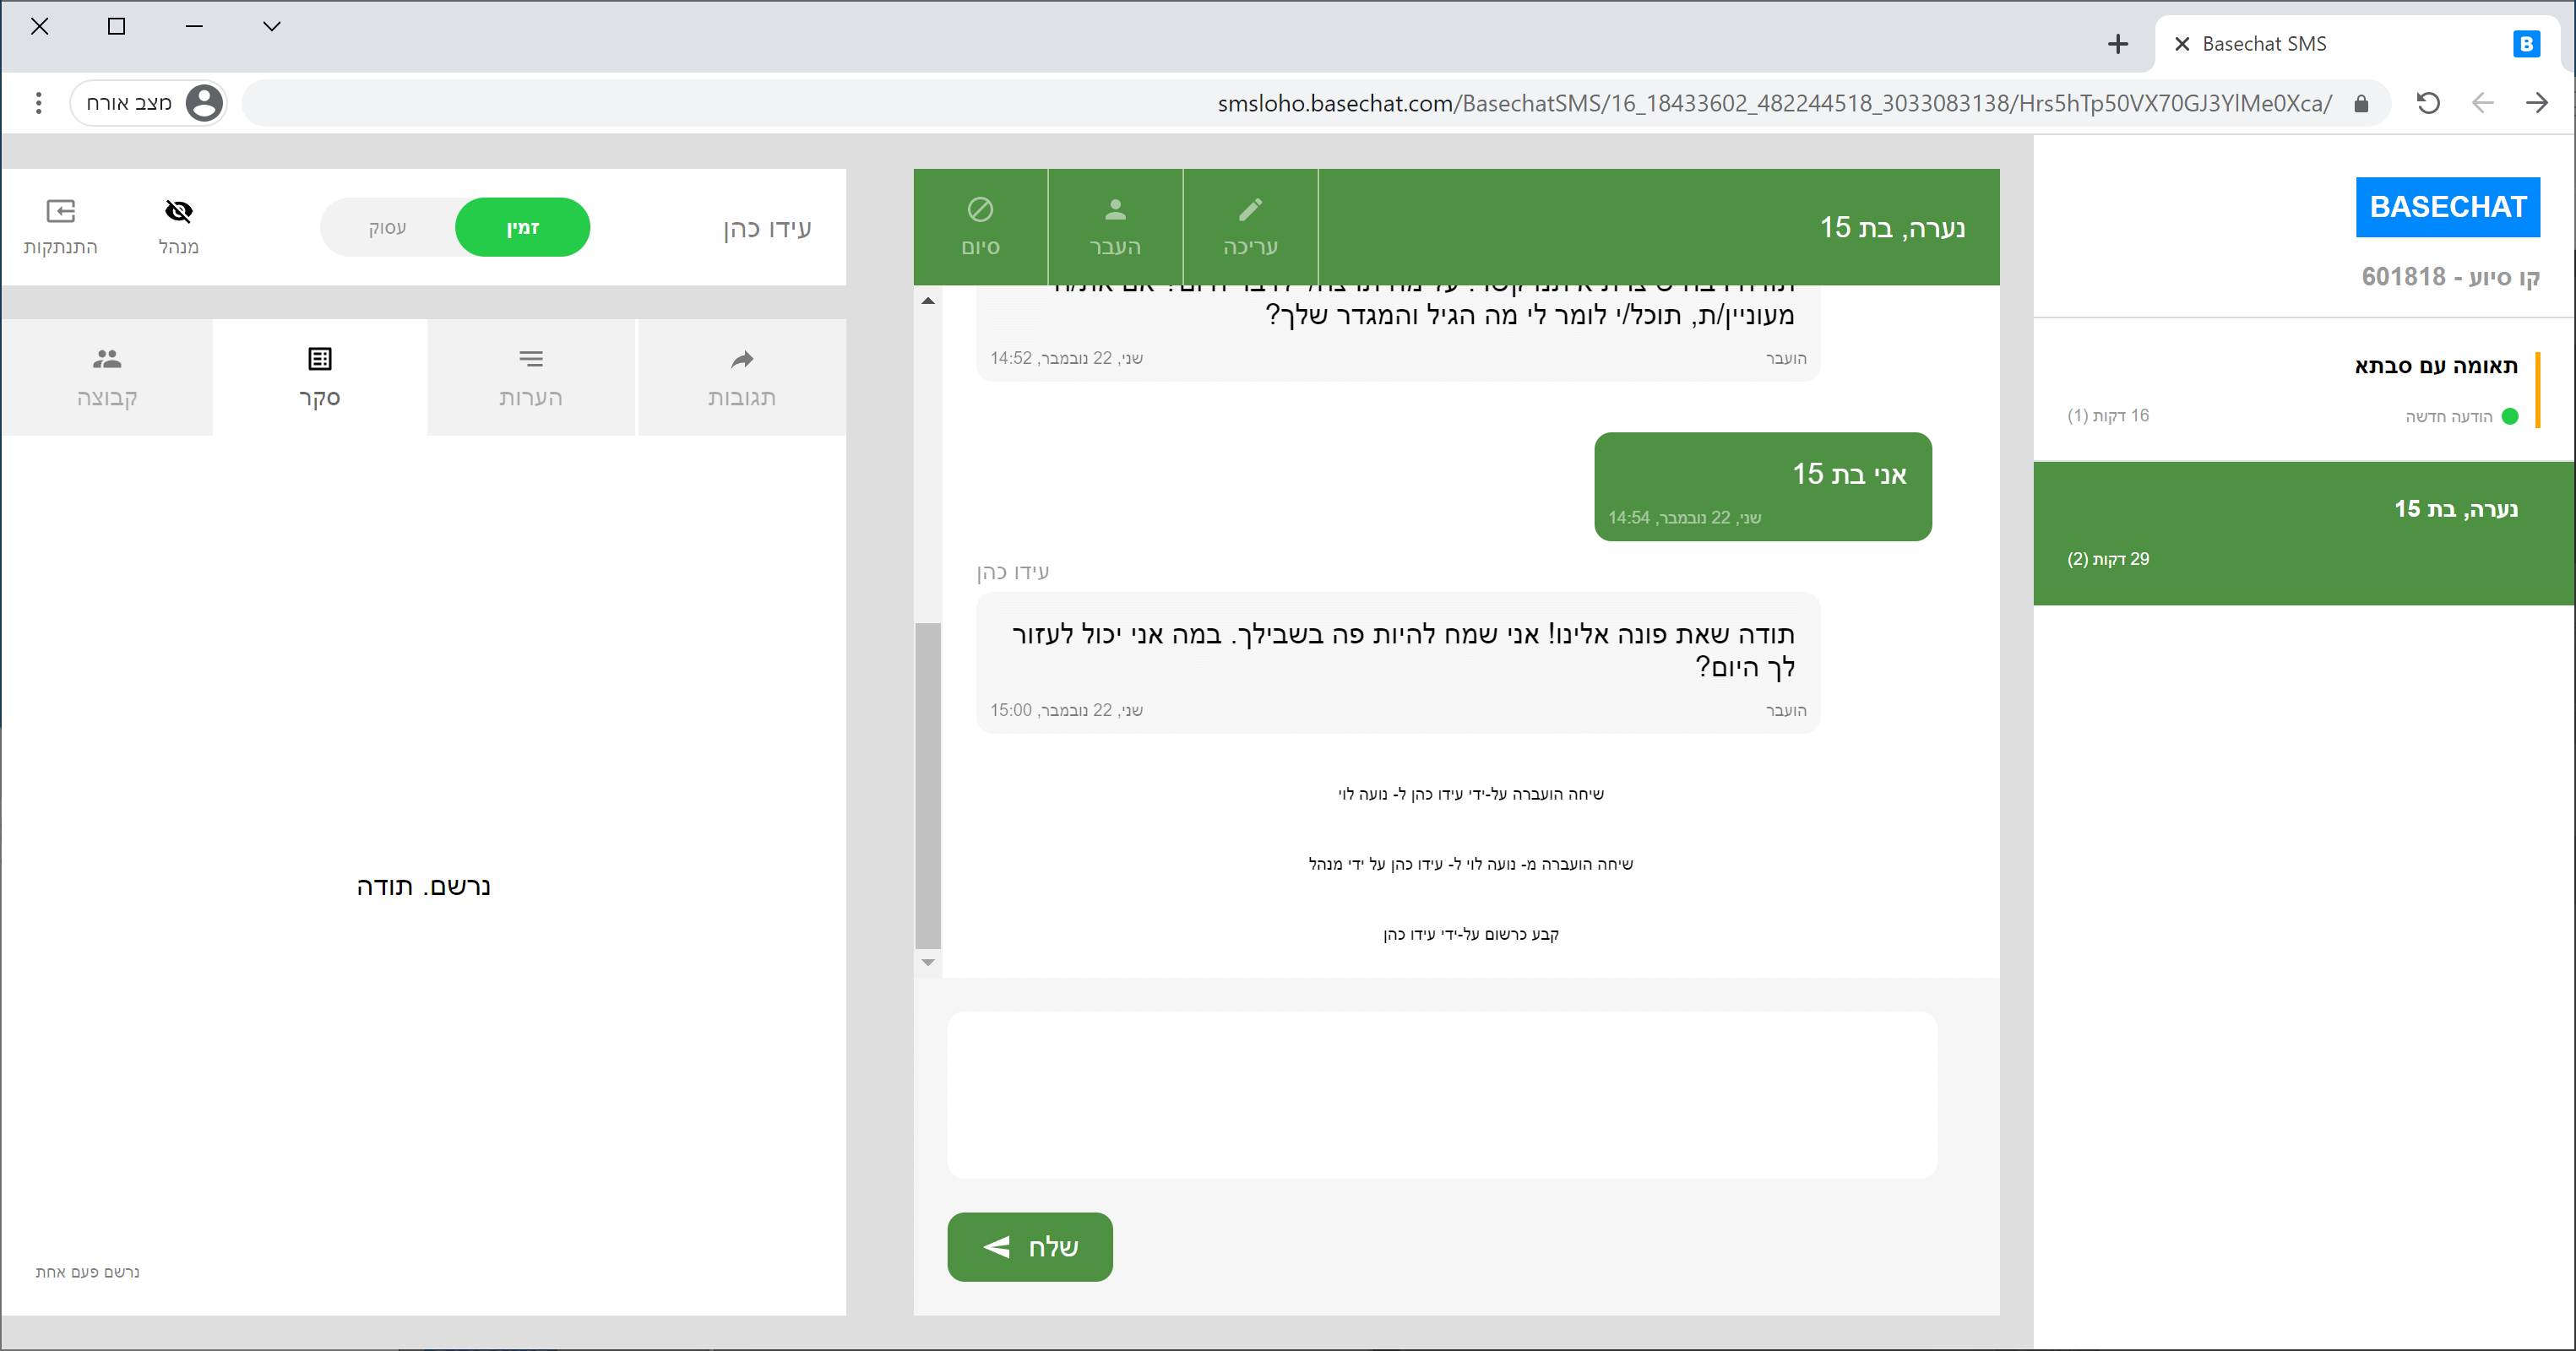Click the העברה (transfer) person icon
Screen dimensions: 2576x1351
click(1115, 210)
